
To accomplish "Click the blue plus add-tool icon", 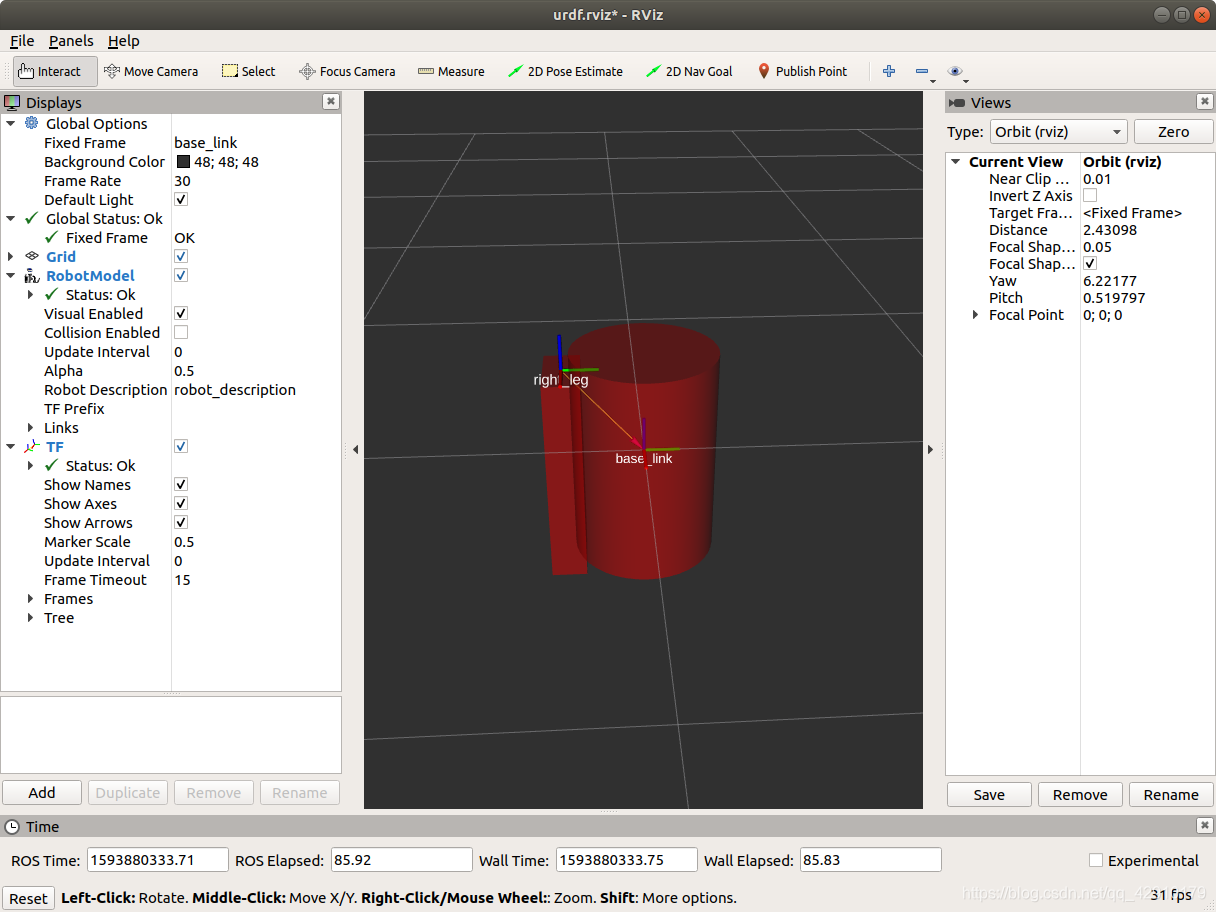I will tap(889, 71).
